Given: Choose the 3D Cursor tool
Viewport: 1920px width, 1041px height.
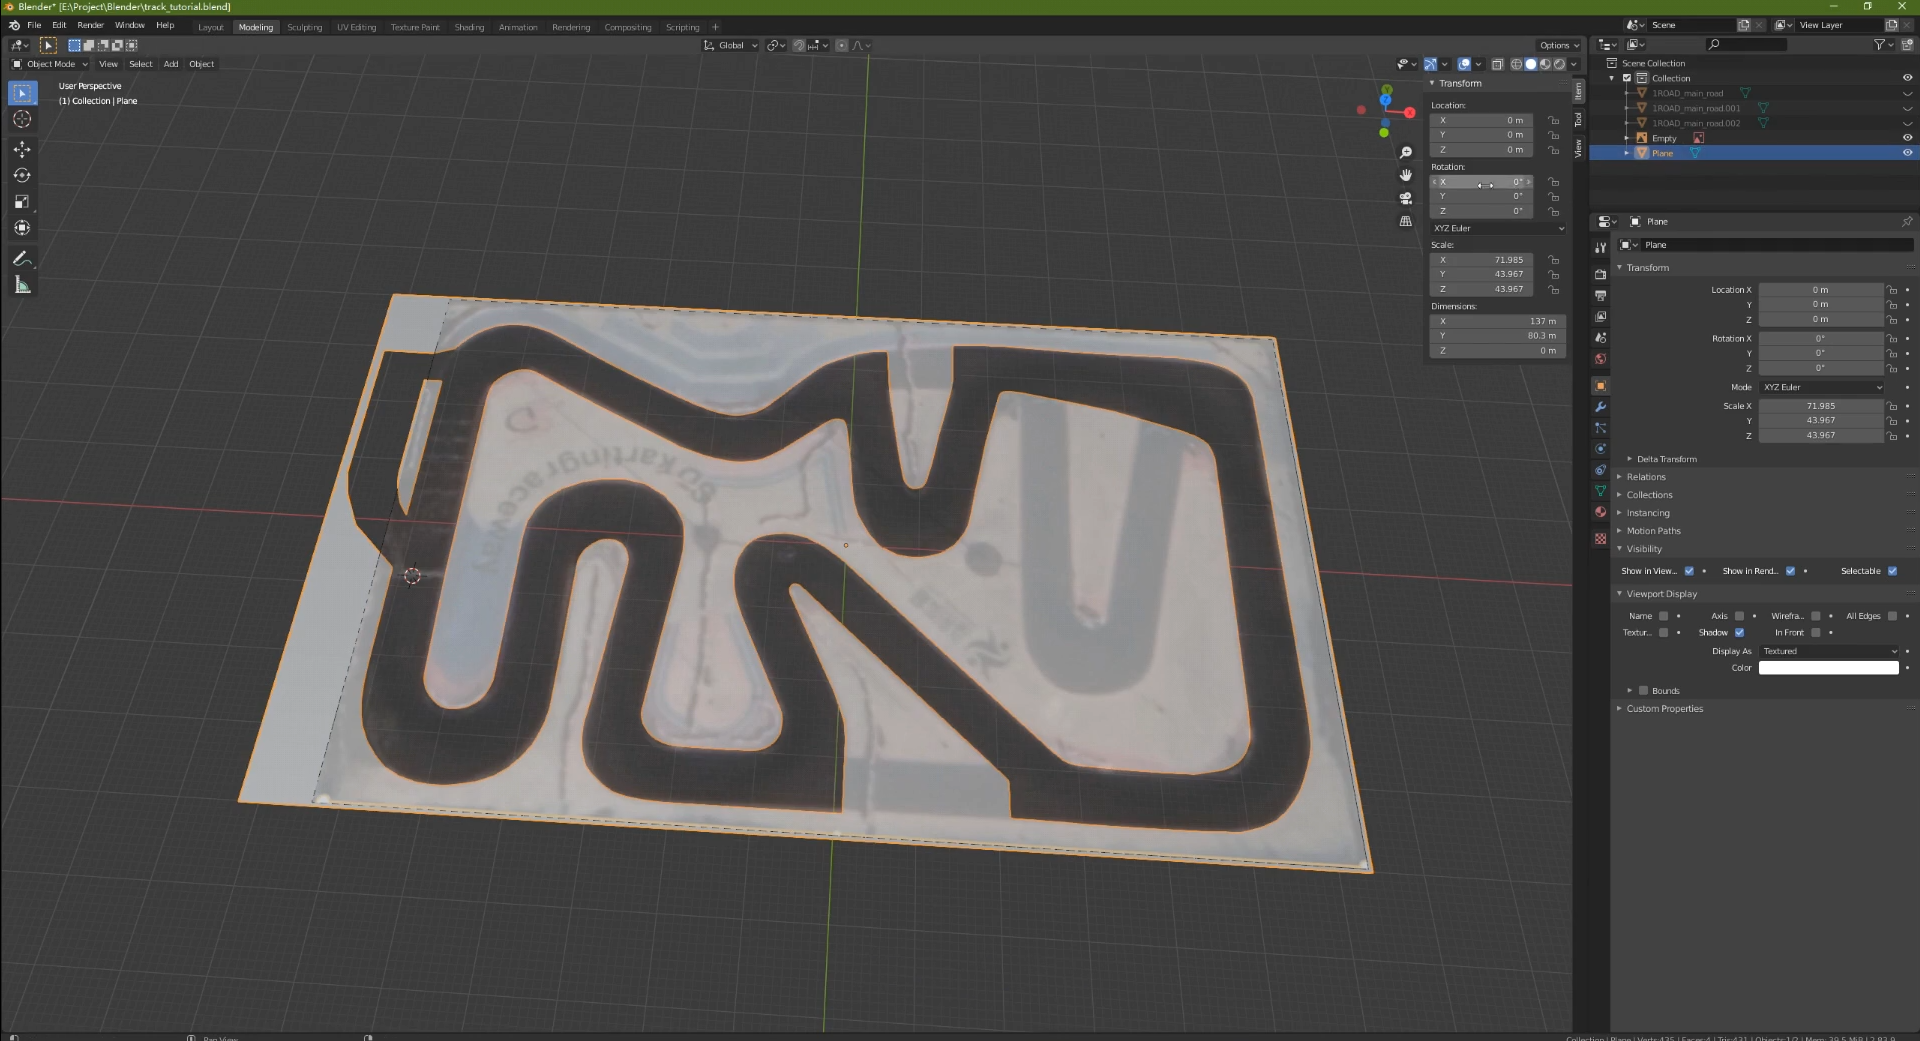Looking at the screenshot, I should 22,119.
